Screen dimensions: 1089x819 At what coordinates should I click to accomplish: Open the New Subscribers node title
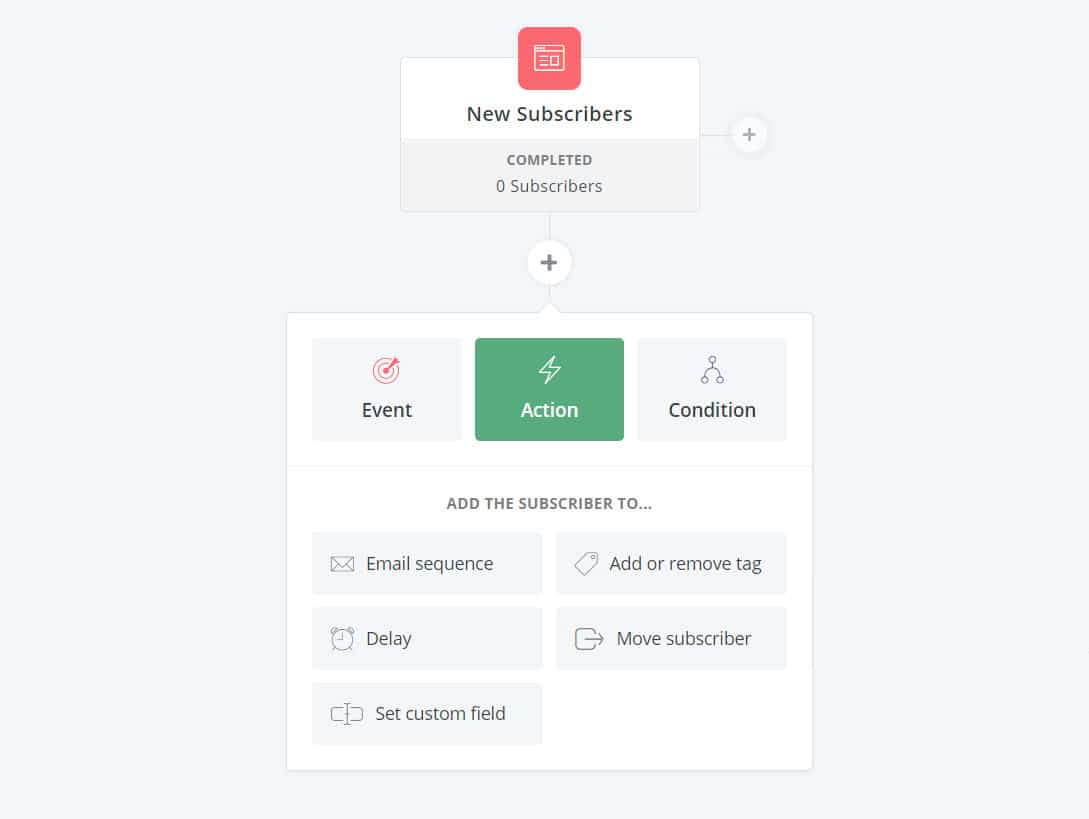[x=549, y=114]
